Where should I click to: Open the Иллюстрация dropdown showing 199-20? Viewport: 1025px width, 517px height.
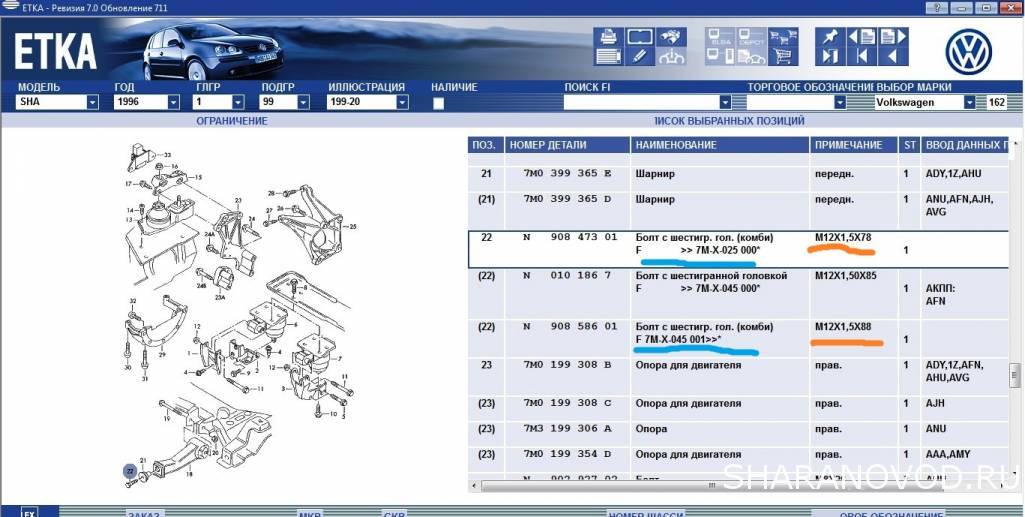(x=401, y=102)
